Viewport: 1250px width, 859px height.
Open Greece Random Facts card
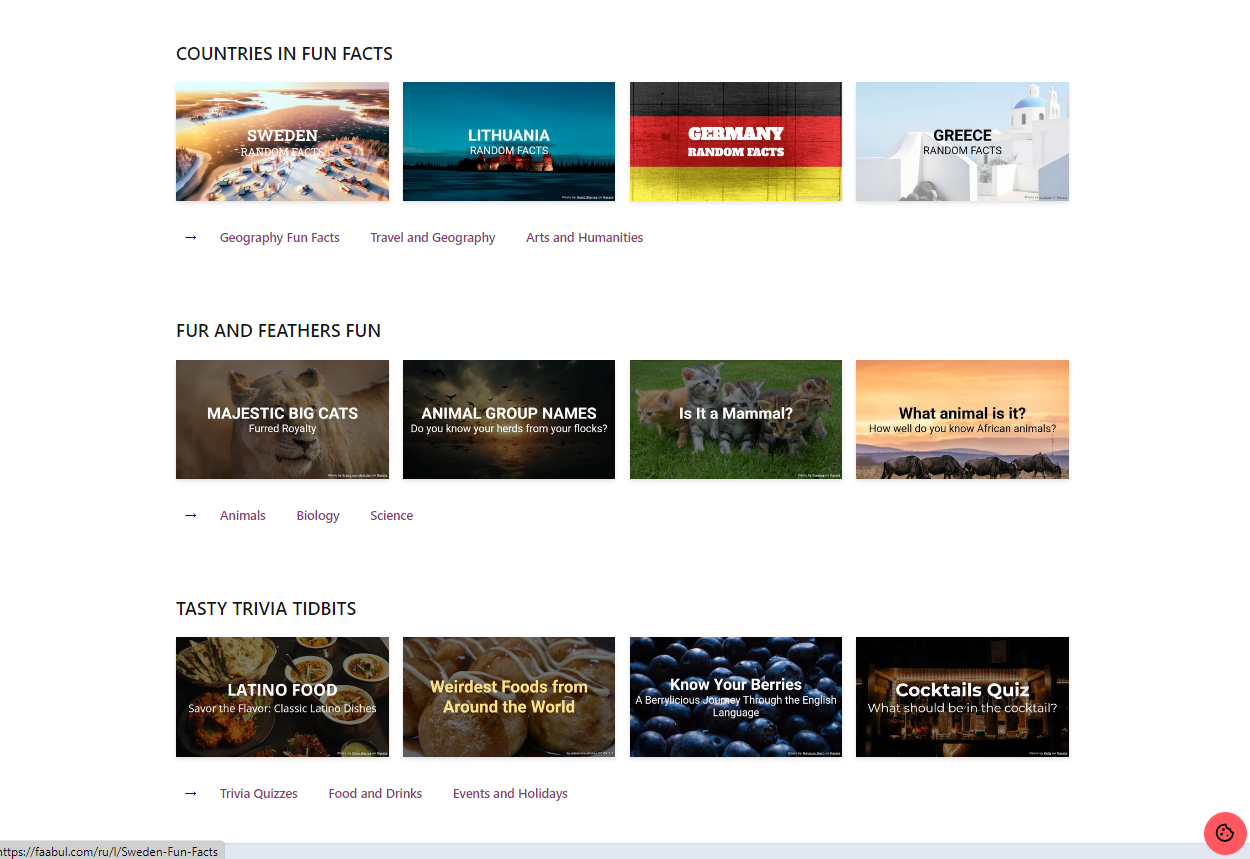click(x=962, y=142)
